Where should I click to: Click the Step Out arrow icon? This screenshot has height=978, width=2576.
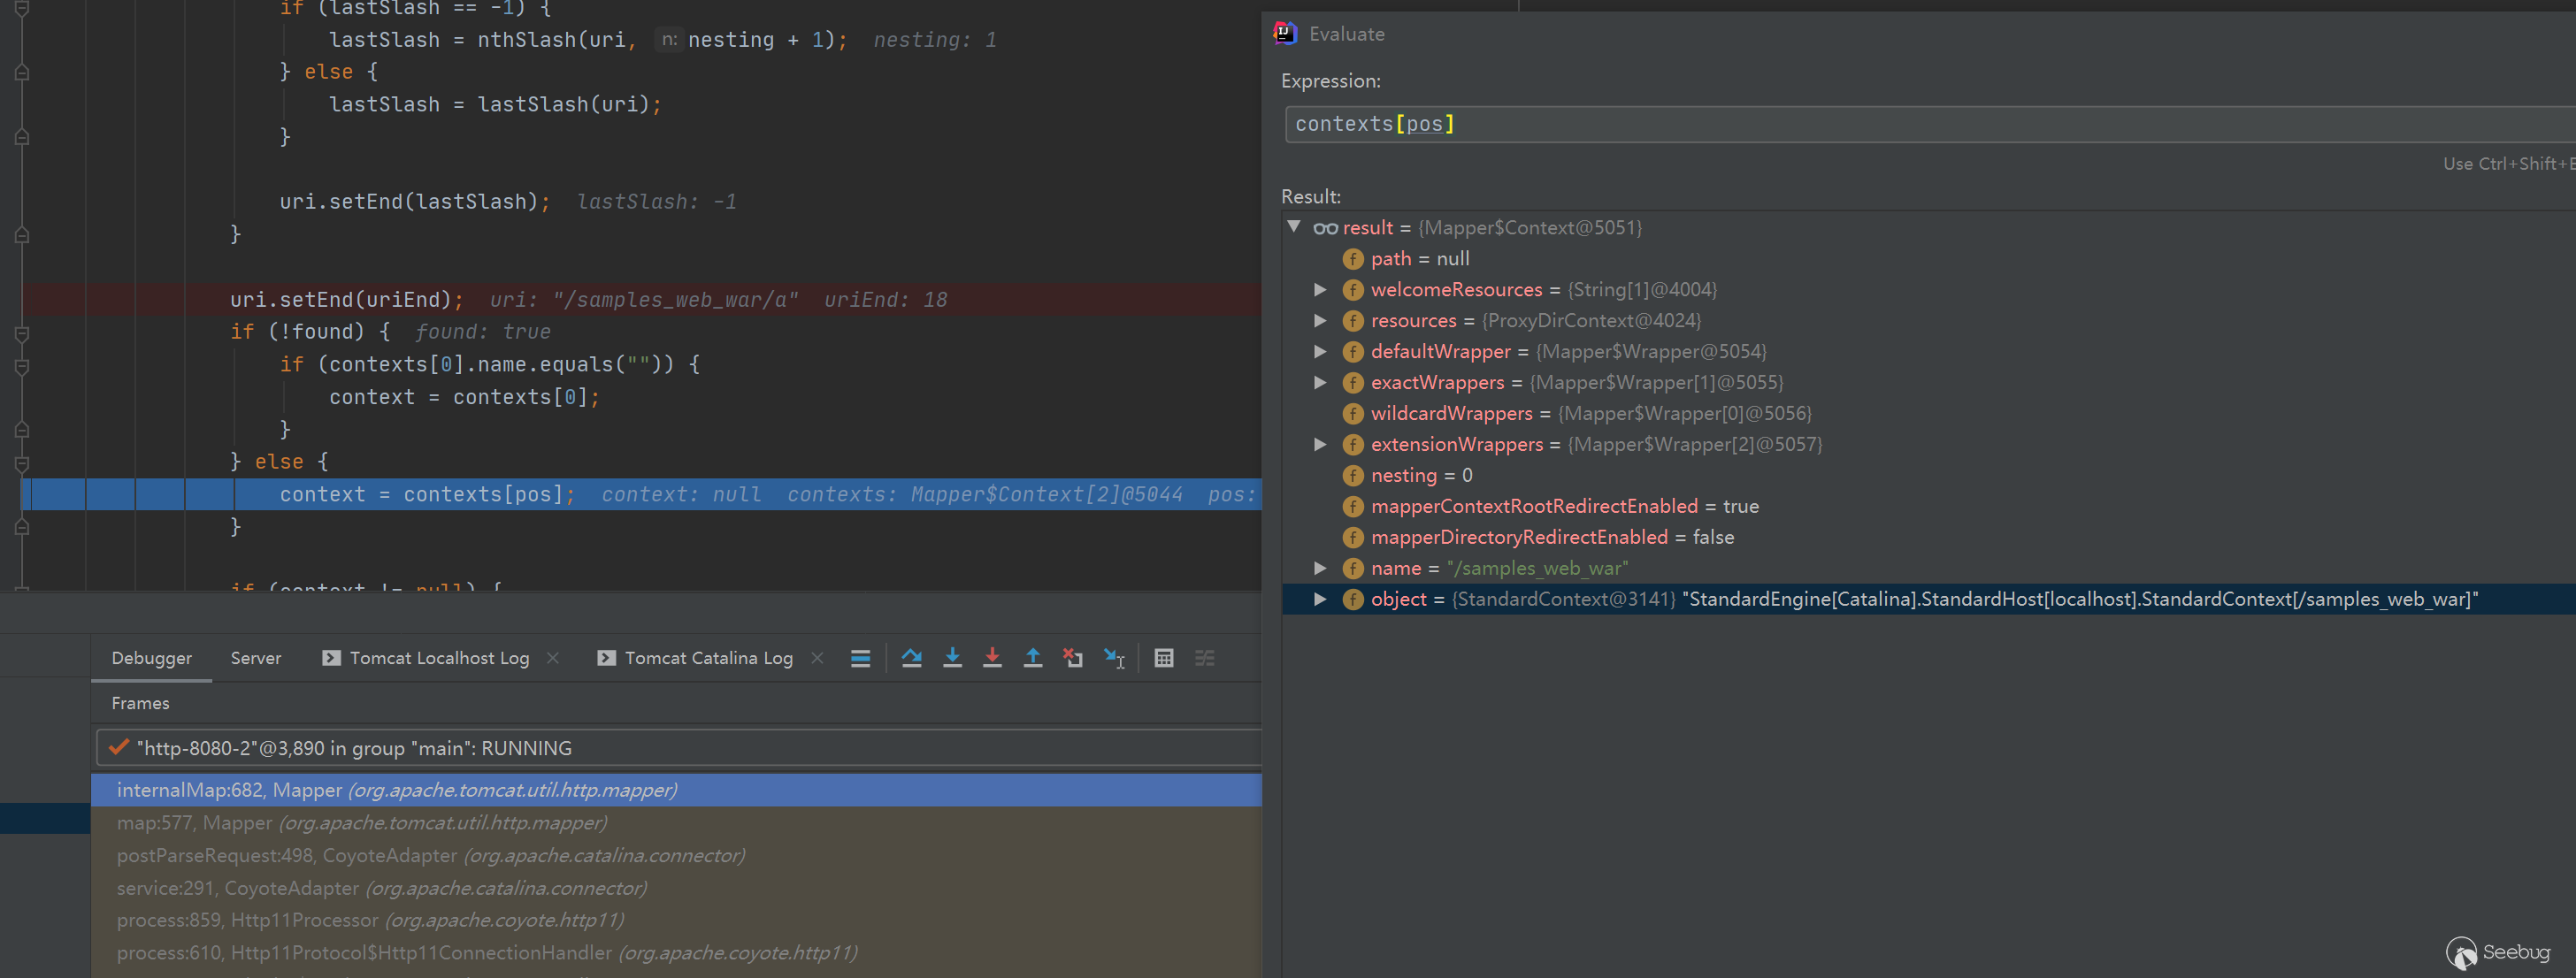[x=1032, y=658]
